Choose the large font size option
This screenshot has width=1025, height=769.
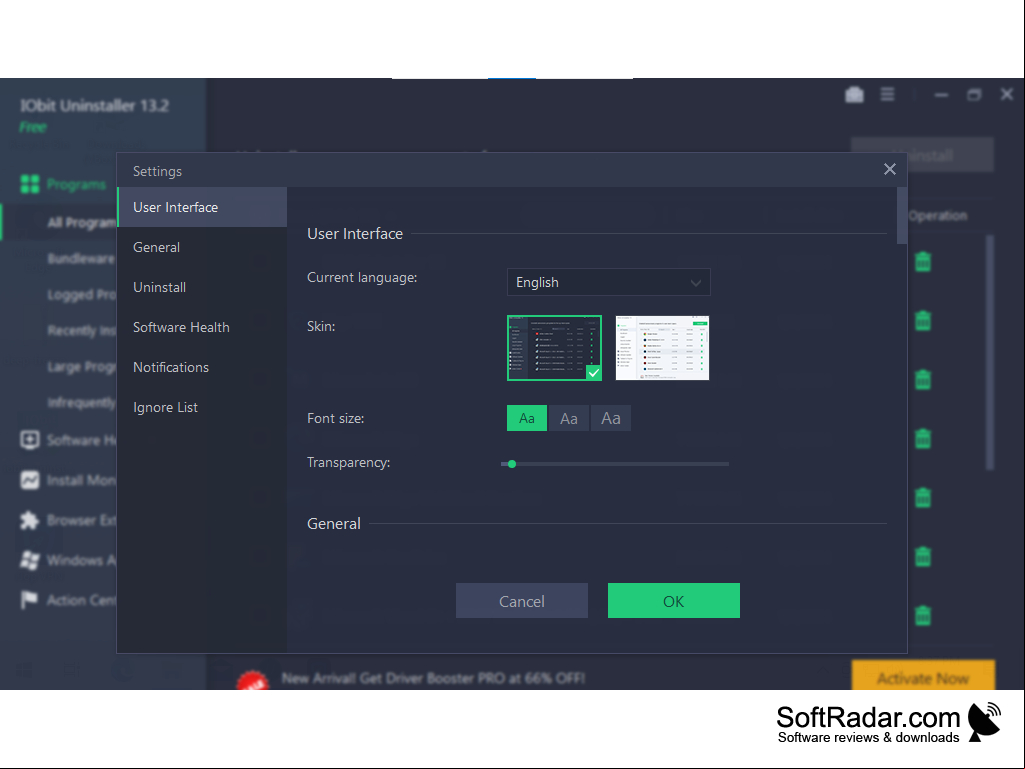click(x=611, y=419)
